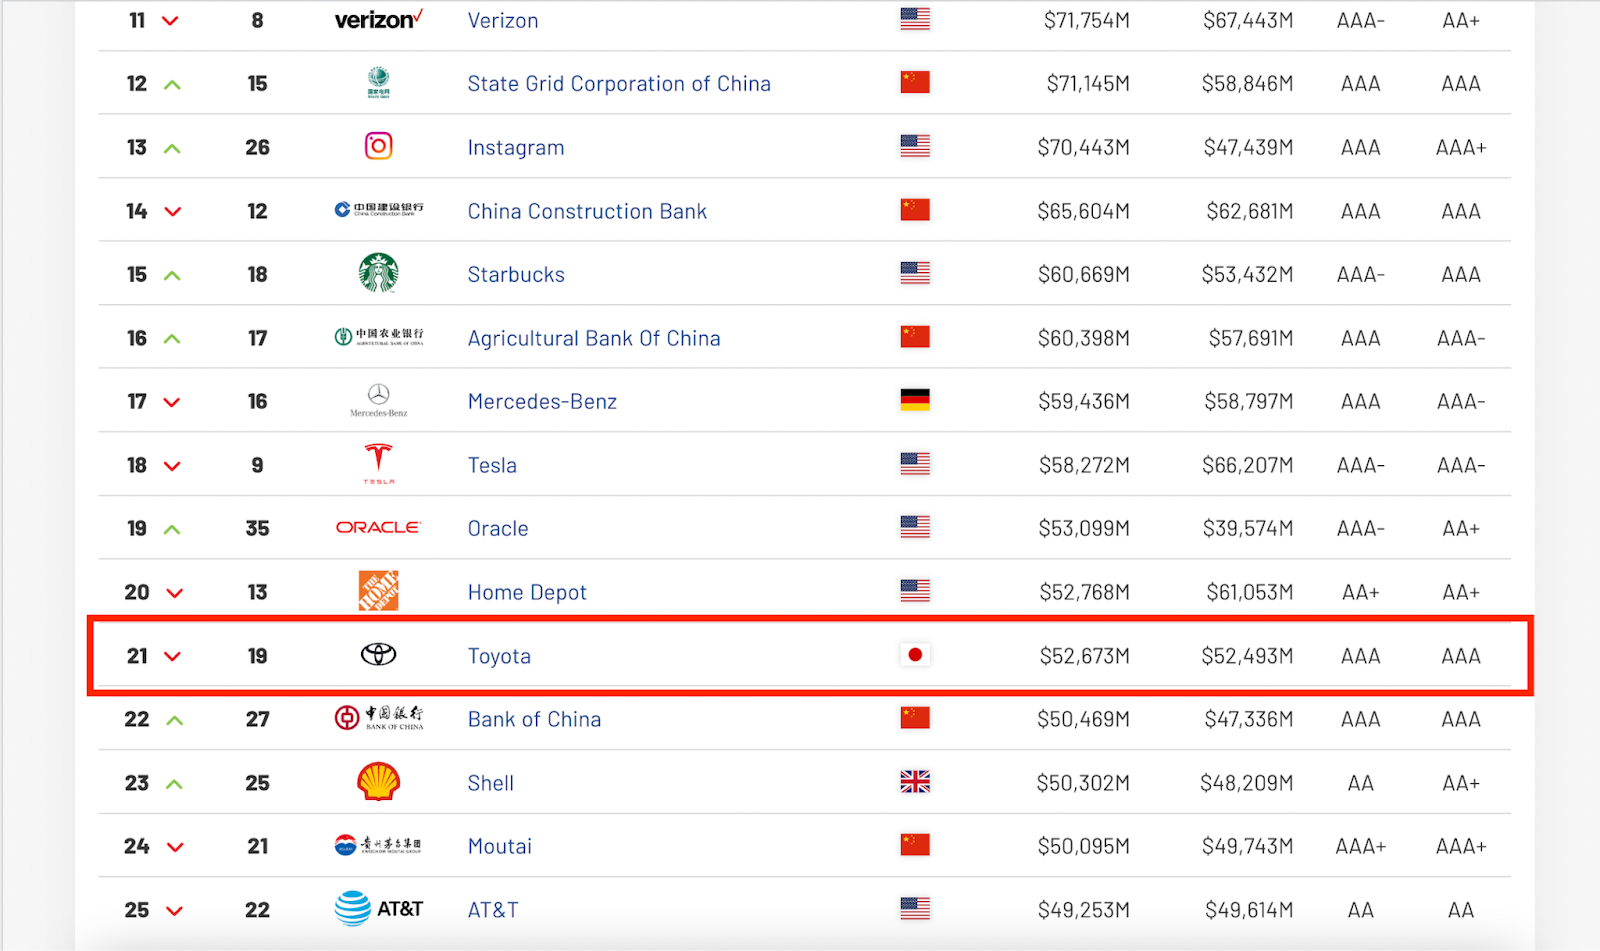Open the China Construction Bank link
The height and width of the screenshot is (951, 1600).
(x=587, y=211)
